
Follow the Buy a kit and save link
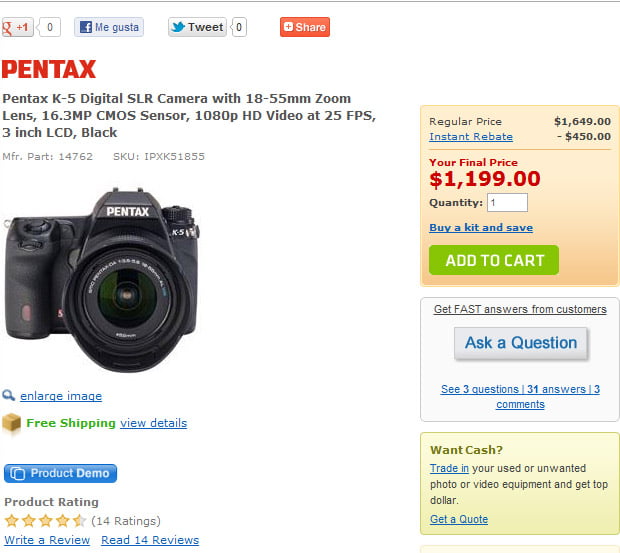click(481, 228)
